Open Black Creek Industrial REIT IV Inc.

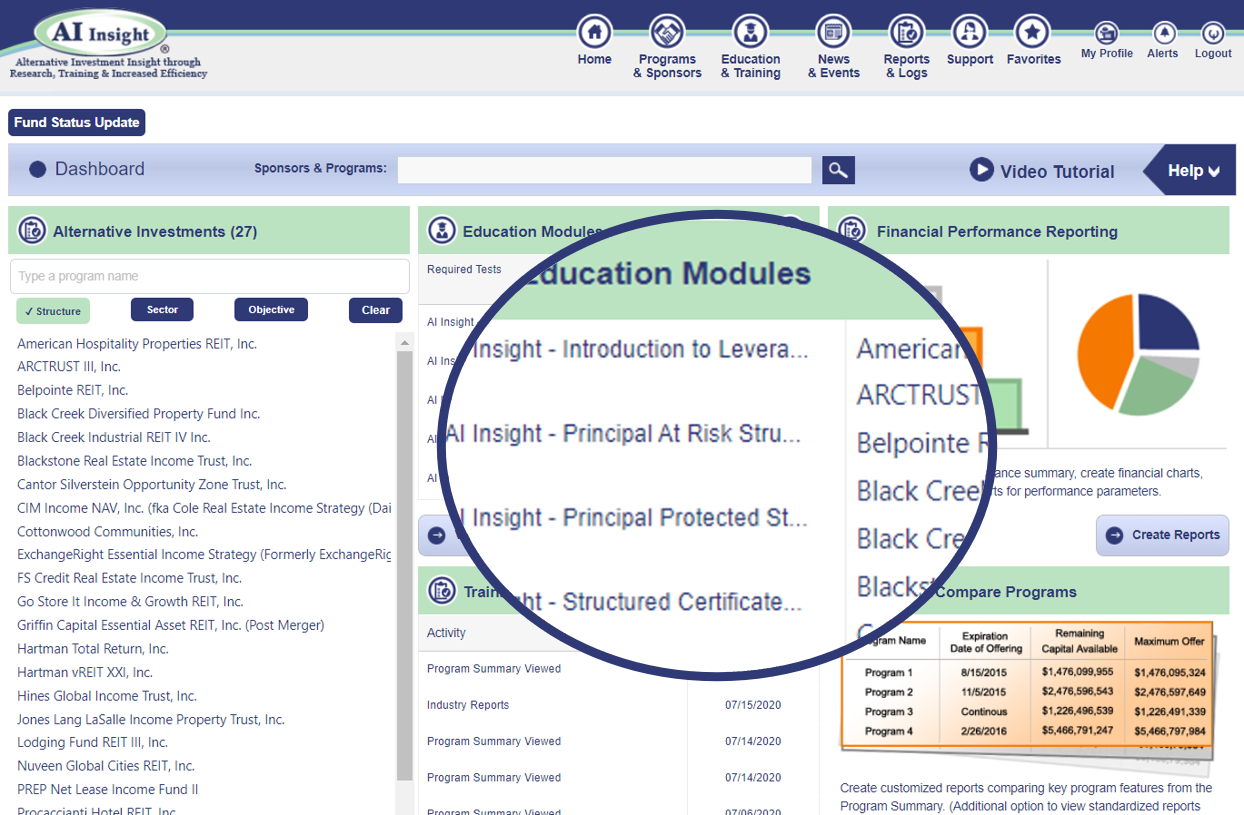[x=114, y=437]
